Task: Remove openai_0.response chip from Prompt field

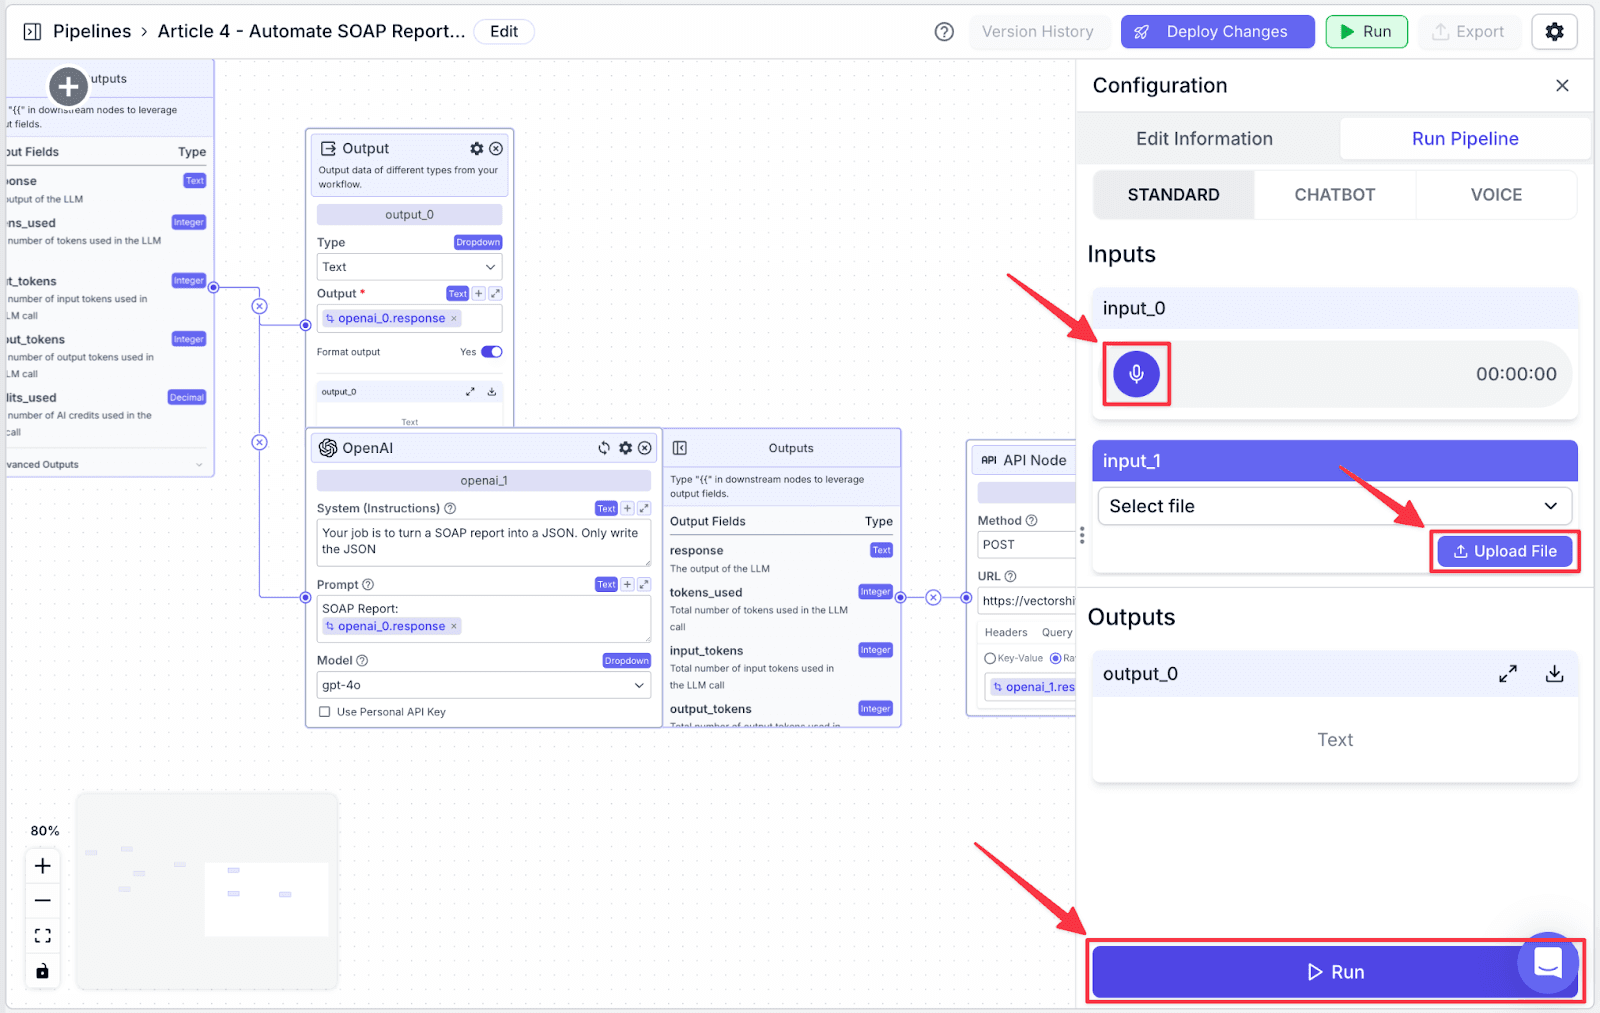Action: pyautogui.click(x=454, y=626)
